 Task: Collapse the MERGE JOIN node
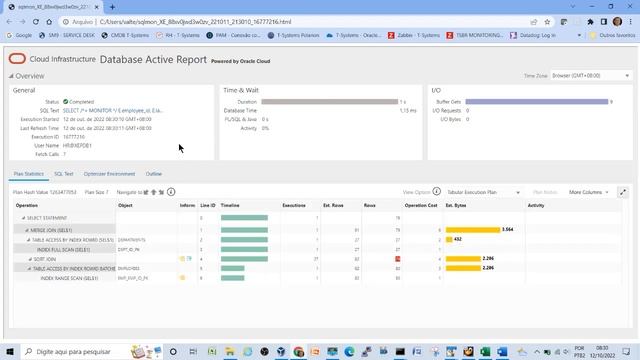[27, 230]
